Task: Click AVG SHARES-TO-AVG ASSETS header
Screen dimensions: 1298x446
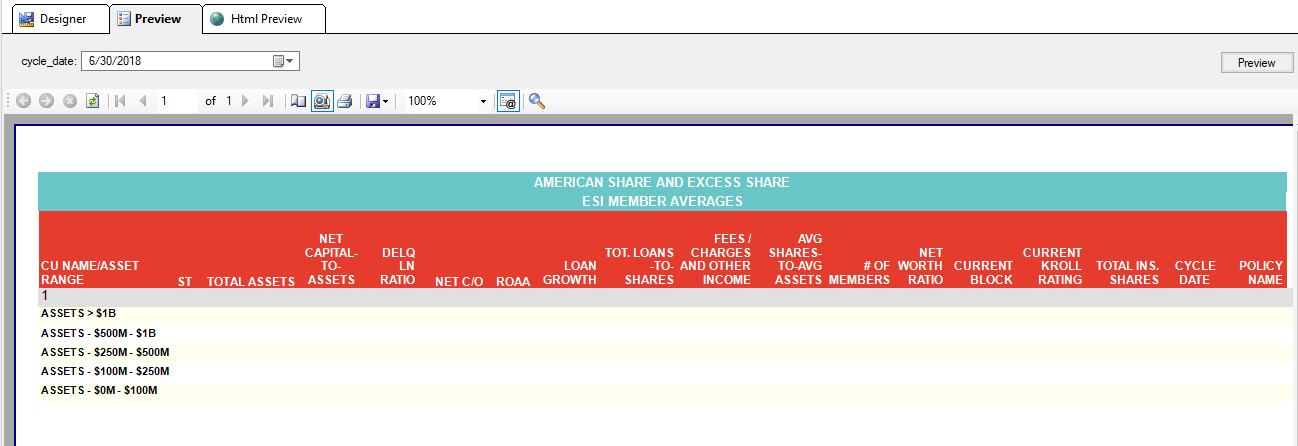Action: 796,259
